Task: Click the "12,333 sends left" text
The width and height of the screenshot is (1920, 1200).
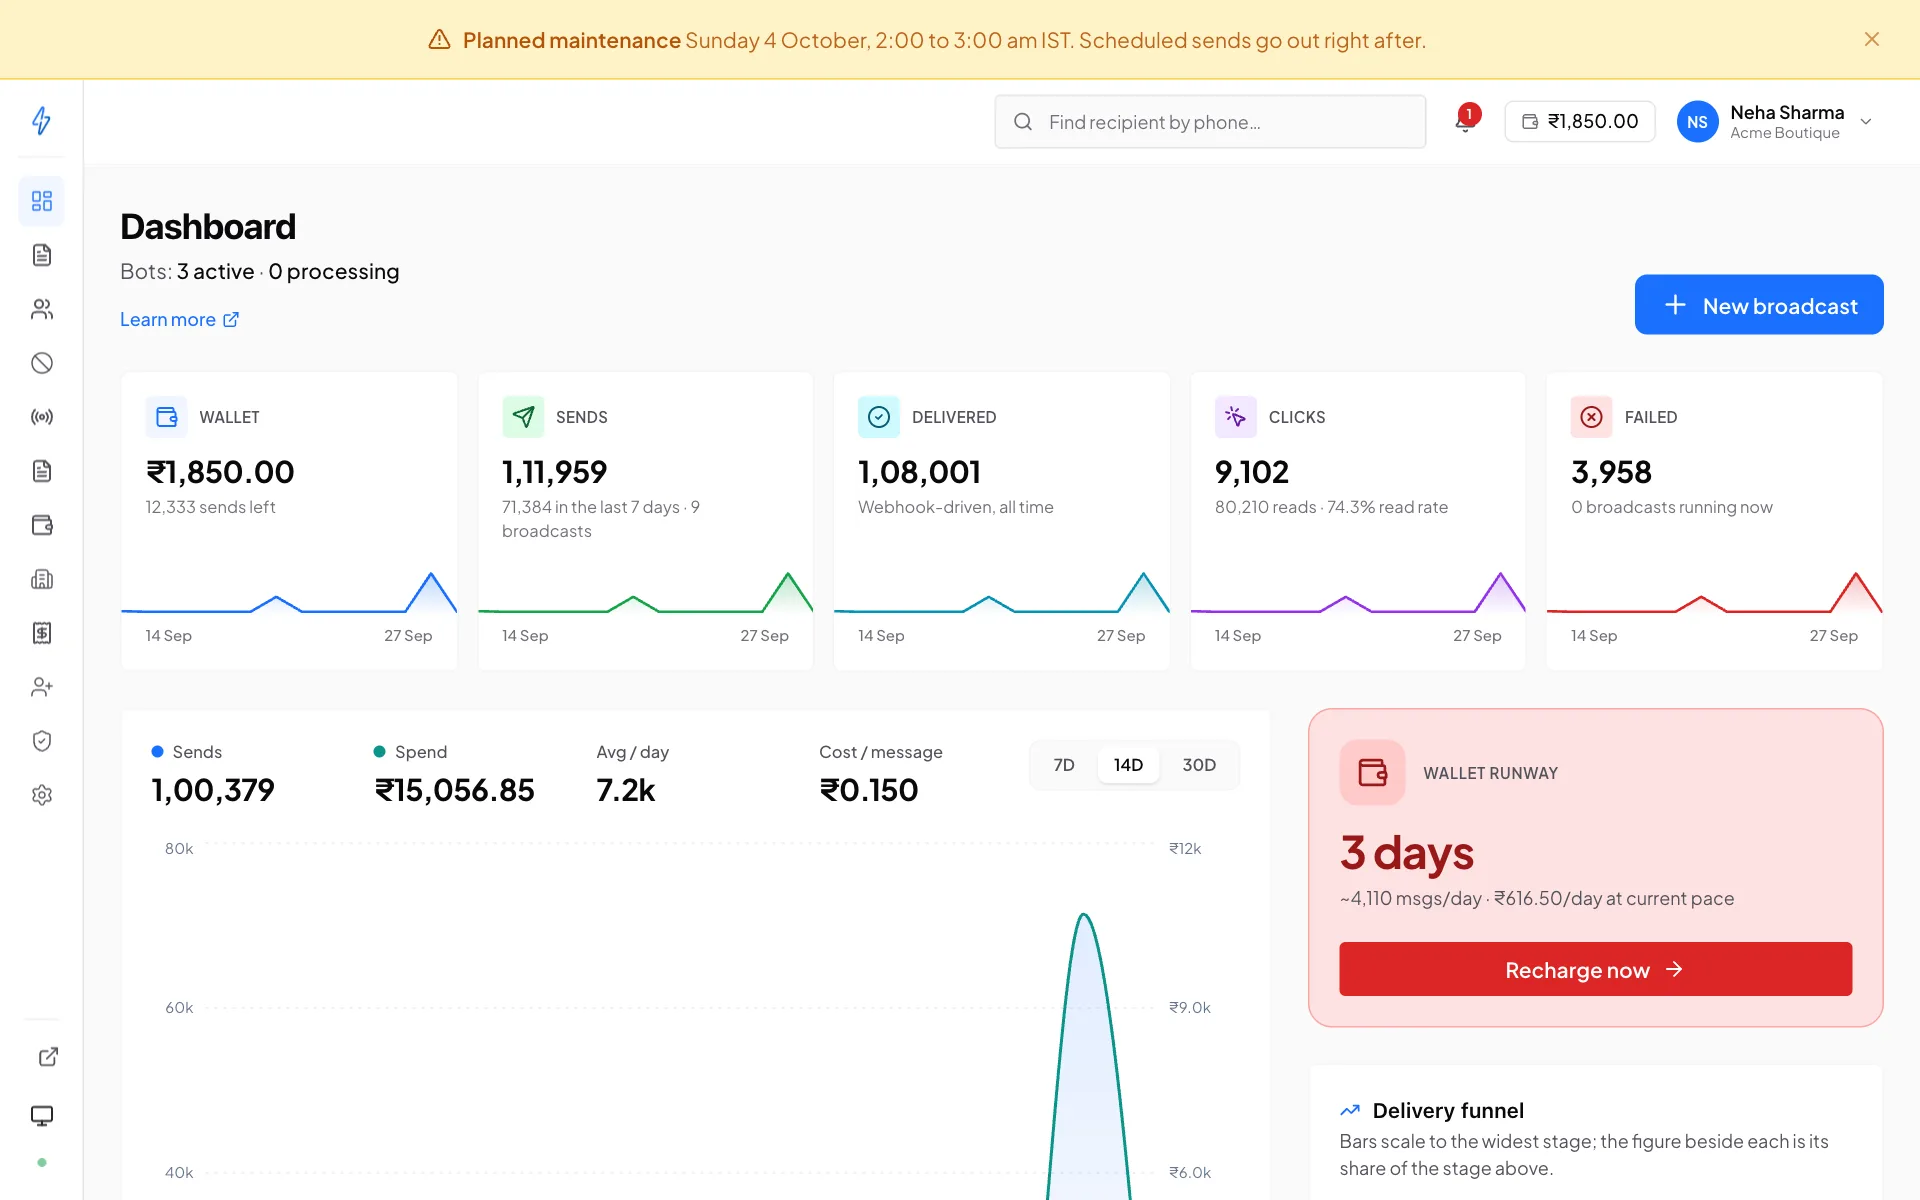Action: (x=210, y=507)
